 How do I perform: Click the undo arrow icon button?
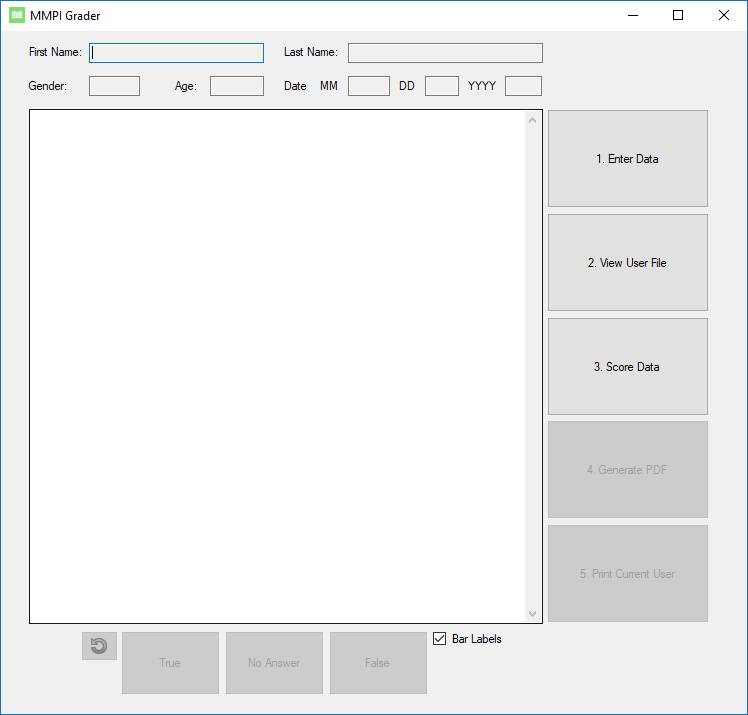tap(99, 646)
